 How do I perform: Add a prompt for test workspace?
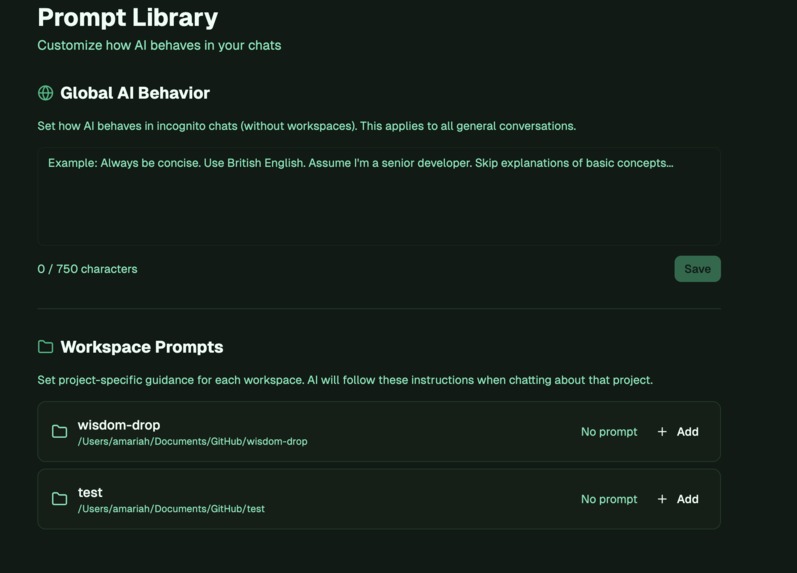678,499
